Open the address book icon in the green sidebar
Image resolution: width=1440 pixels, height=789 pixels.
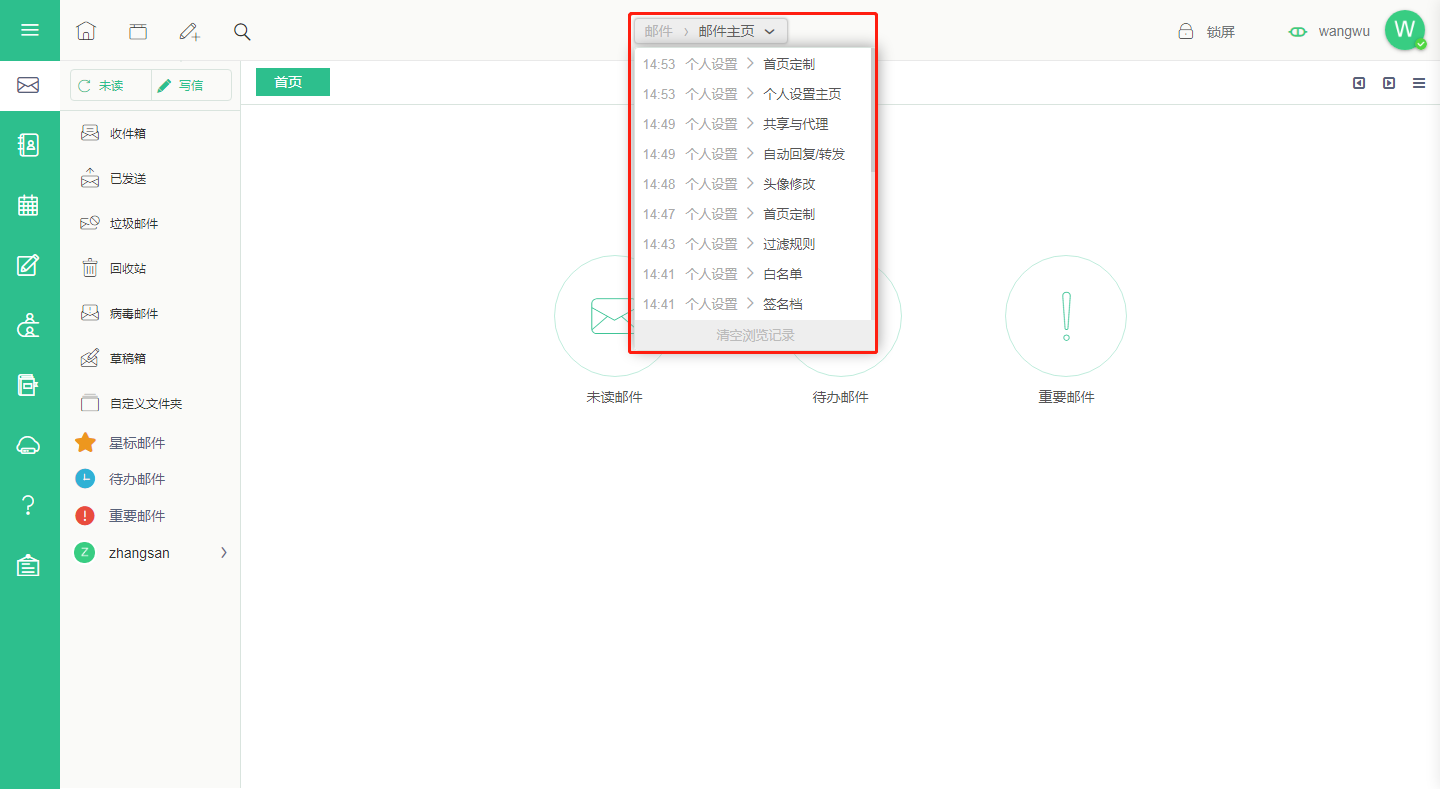point(29,145)
